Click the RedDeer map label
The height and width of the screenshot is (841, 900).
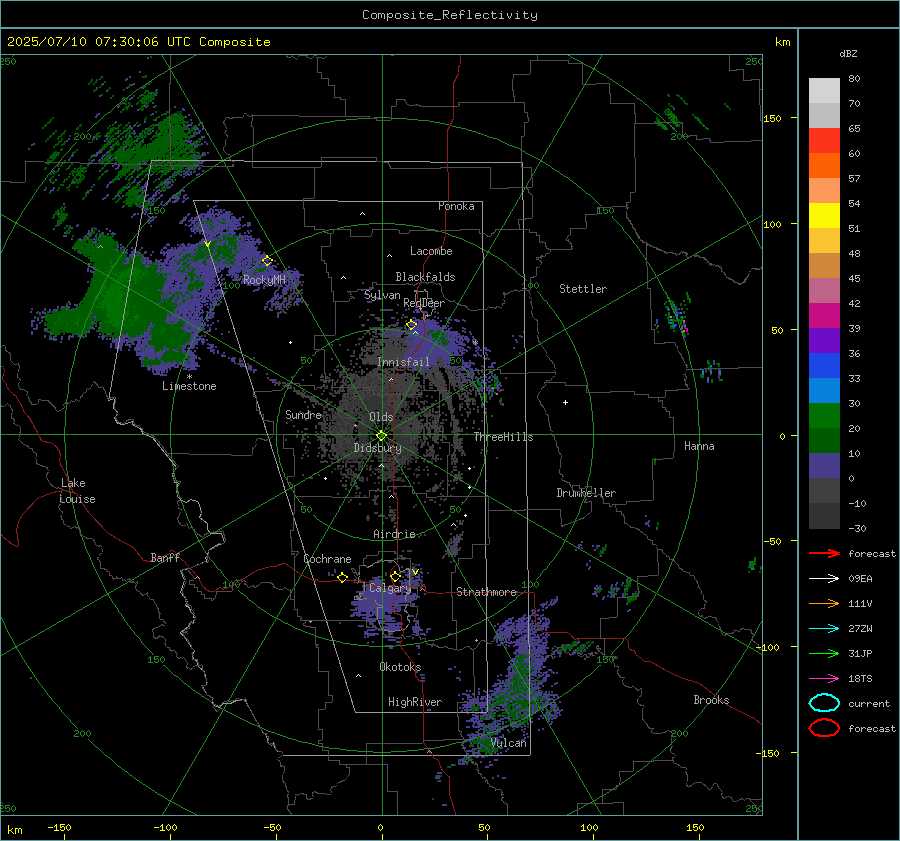pyautogui.click(x=424, y=303)
